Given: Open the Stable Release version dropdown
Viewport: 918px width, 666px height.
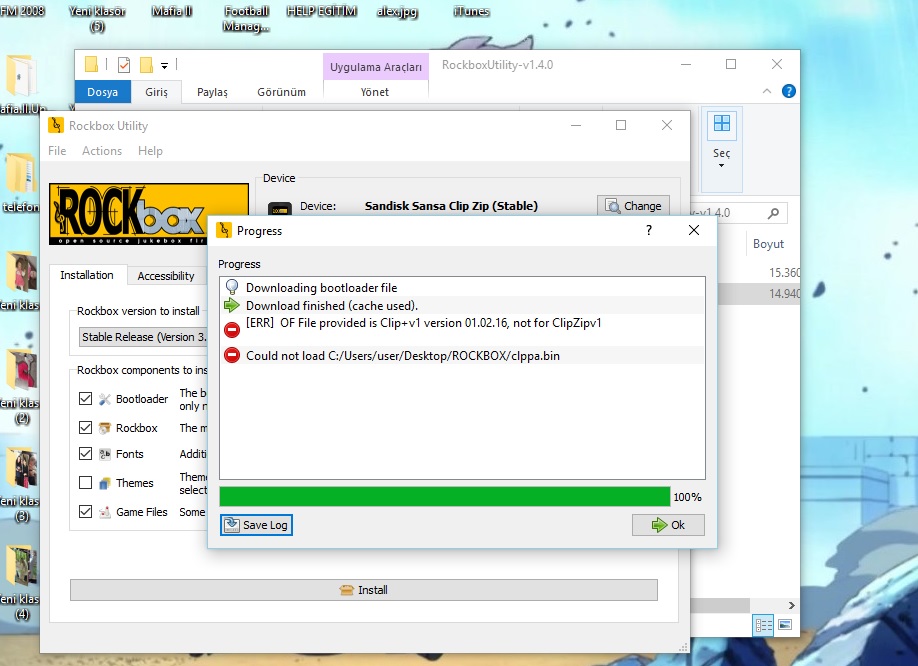Looking at the screenshot, I should click(143, 337).
